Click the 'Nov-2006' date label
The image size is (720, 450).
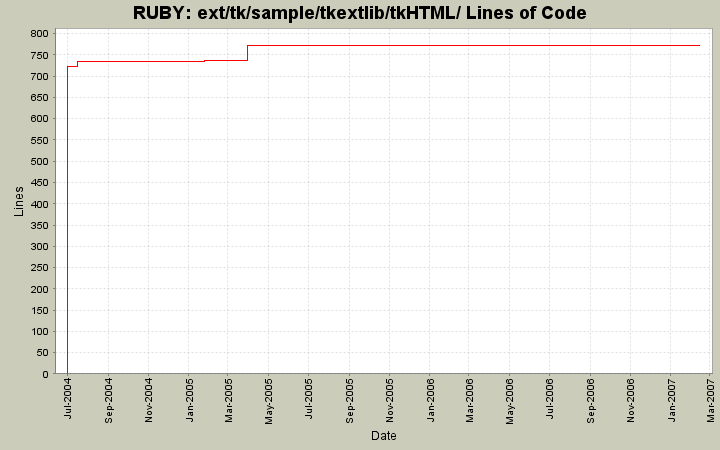pos(630,400)
